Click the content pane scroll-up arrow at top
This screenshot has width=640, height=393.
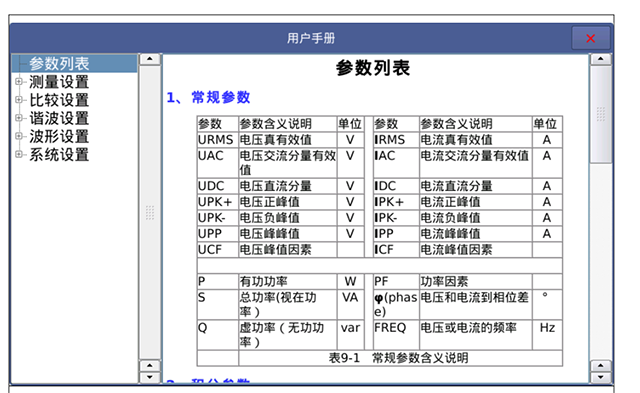click(600, 59)
